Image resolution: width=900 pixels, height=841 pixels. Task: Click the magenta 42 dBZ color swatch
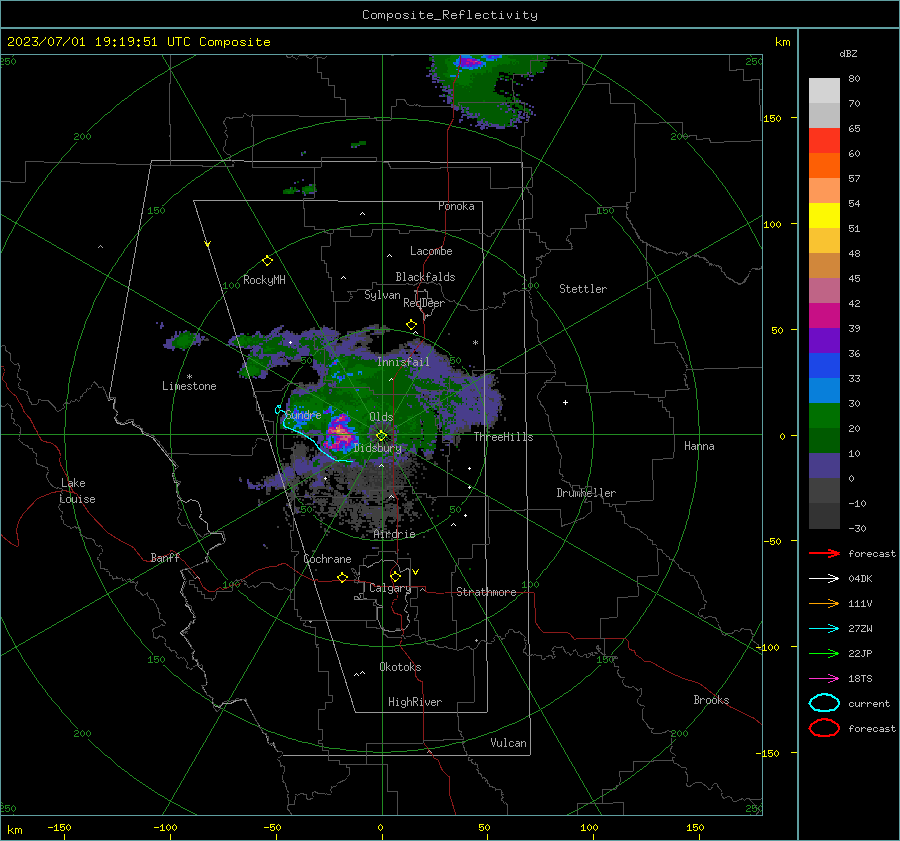click(824, 315)
